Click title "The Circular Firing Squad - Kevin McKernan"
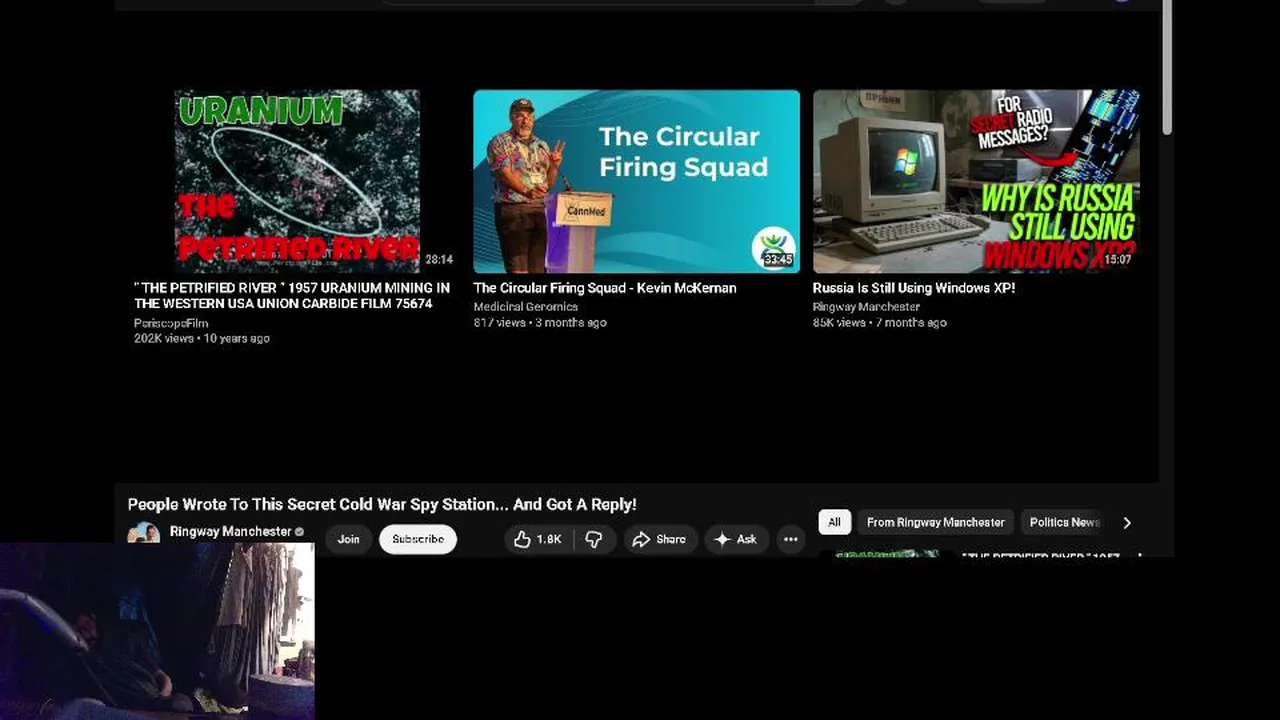Screen dimensions: 1280x720 pos(605,288)
